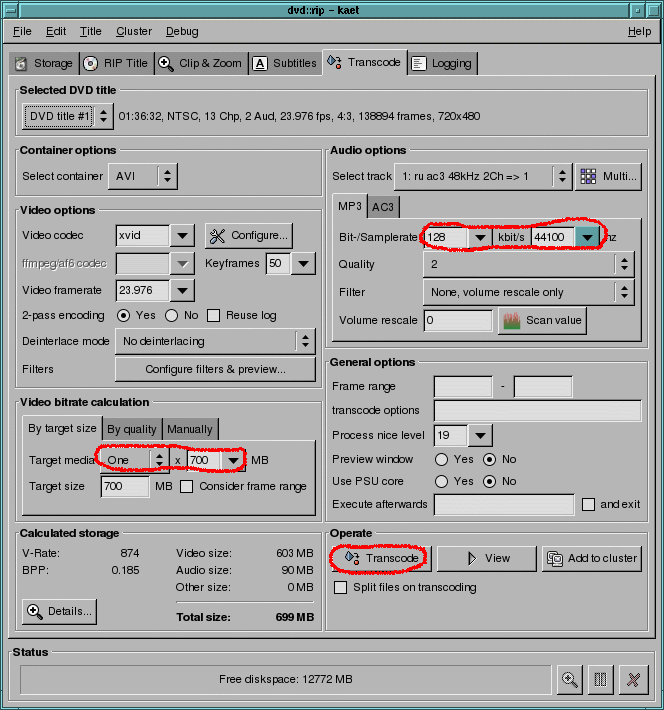Viewport: 664px width, 710px height.
Task: Open the Title menu
Action: pyautogui.click(x=91, y=31)
